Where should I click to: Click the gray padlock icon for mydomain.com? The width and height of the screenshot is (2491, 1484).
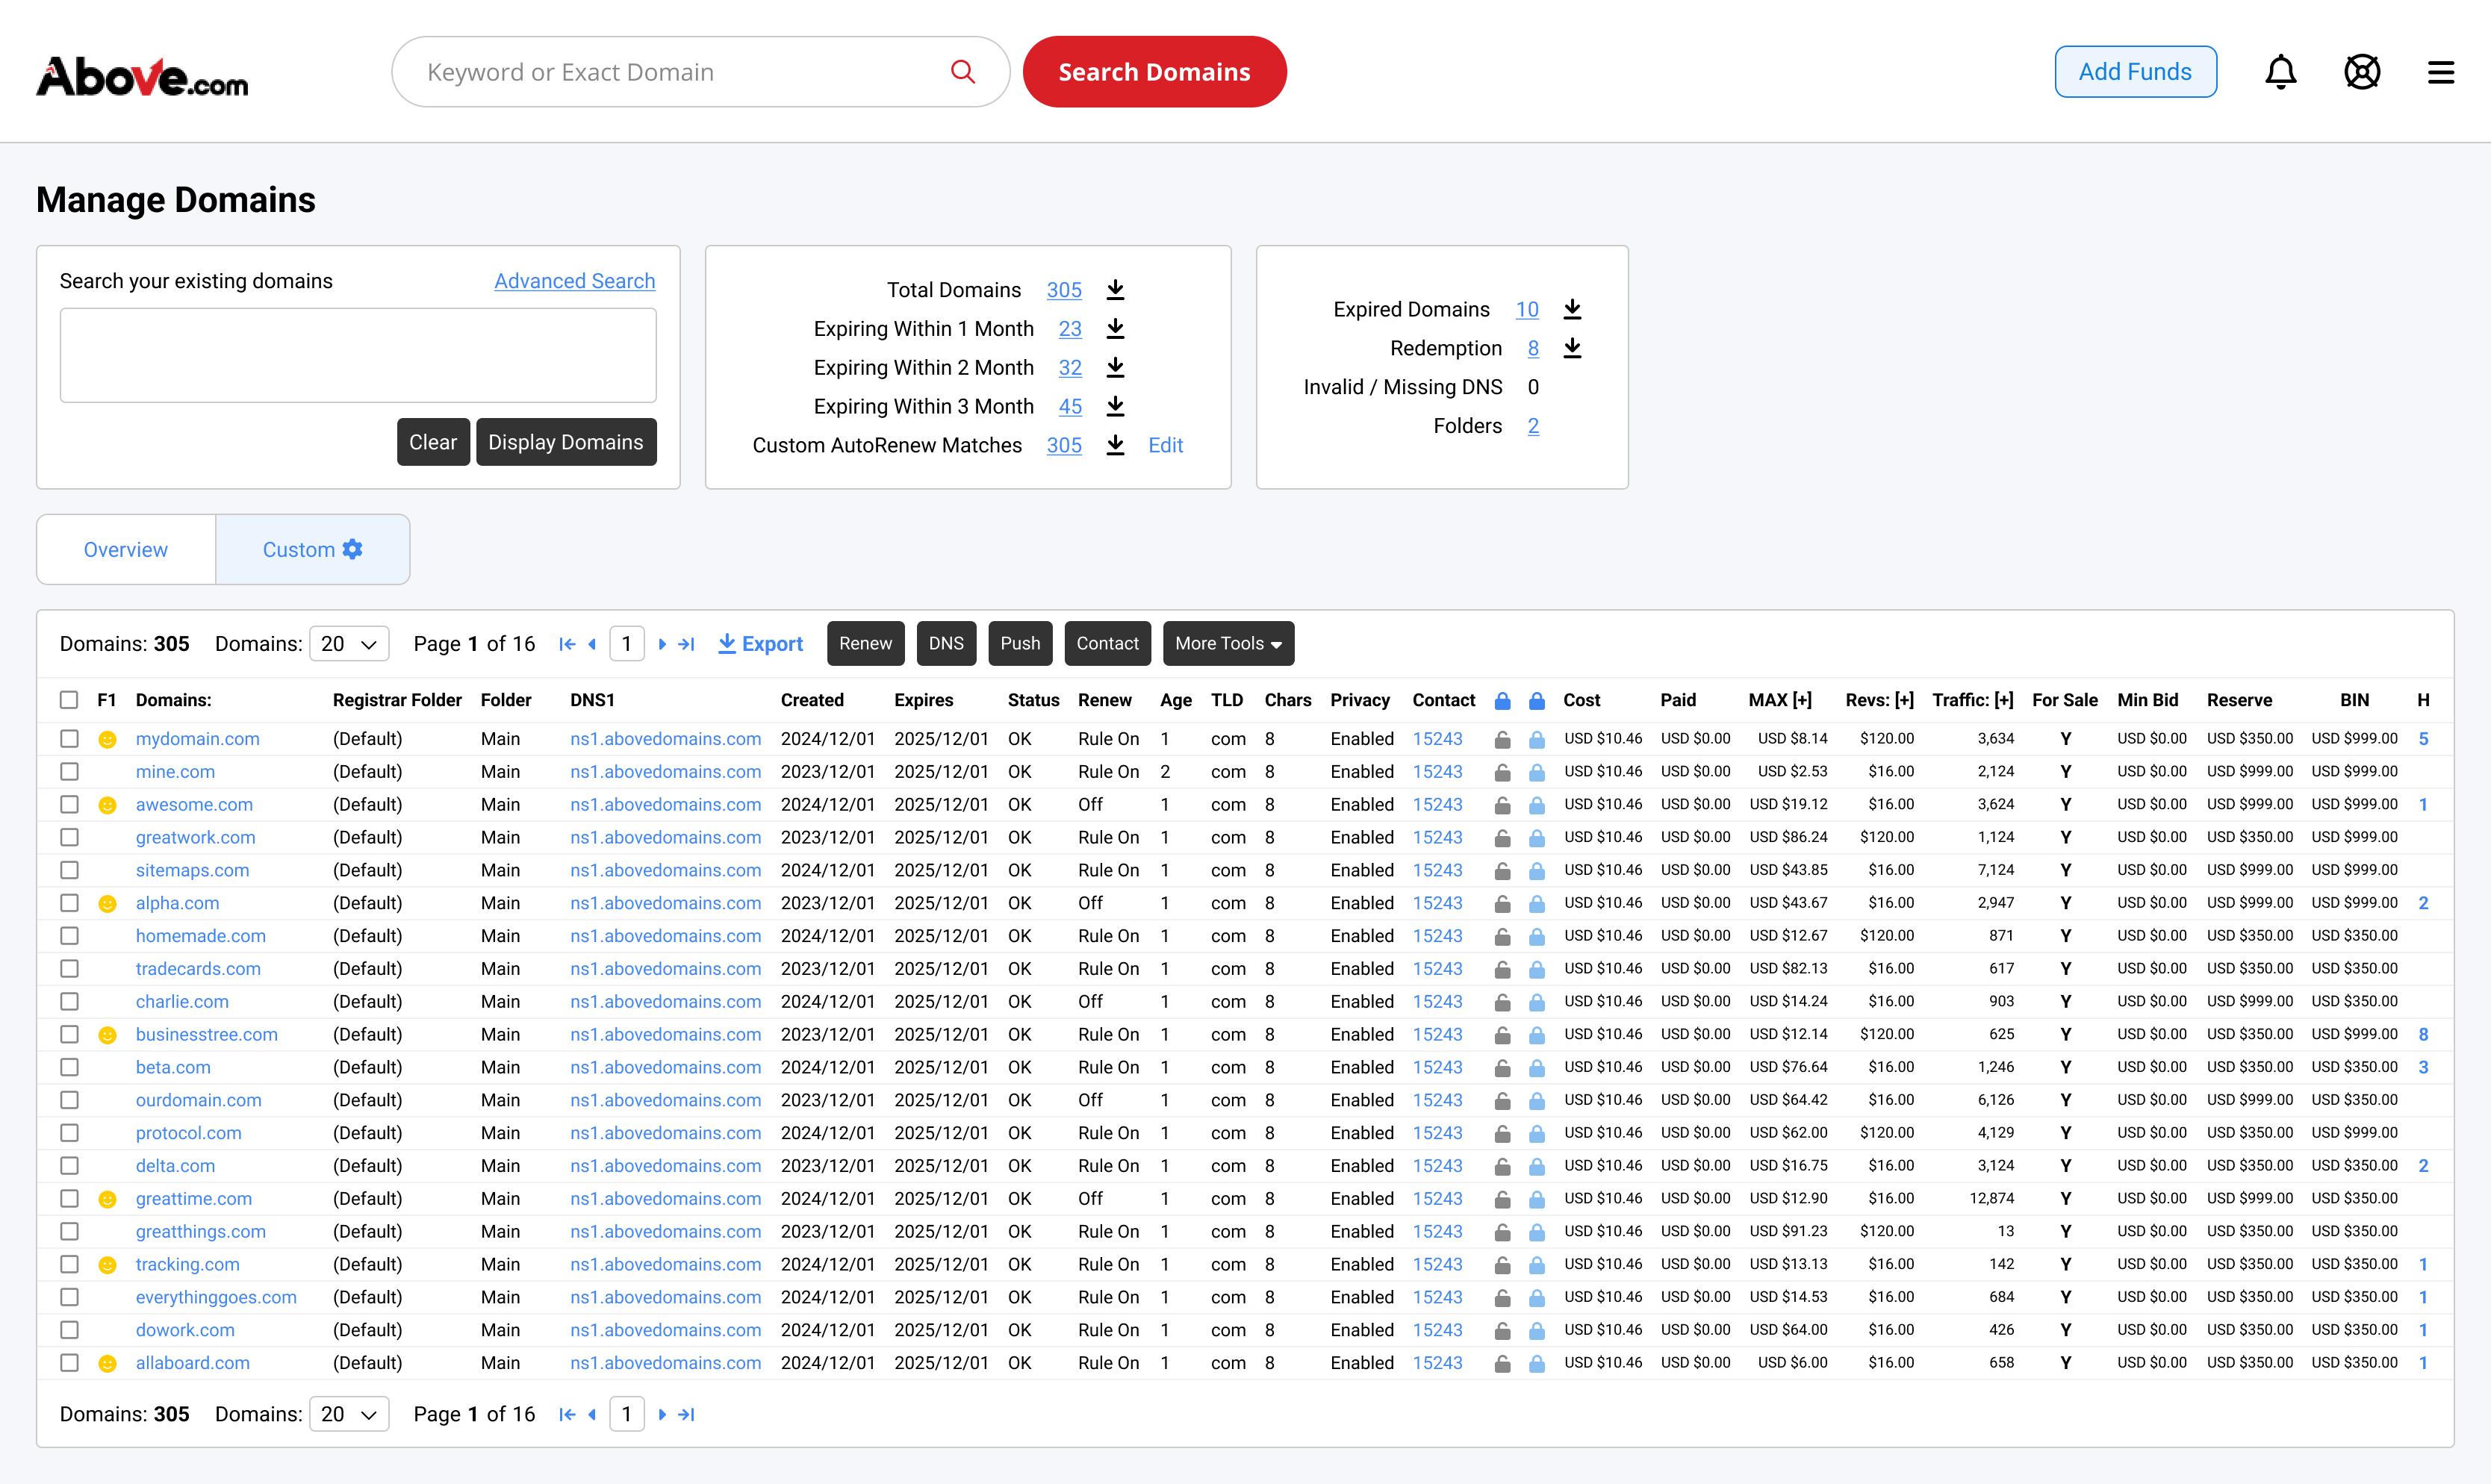(1502, 740)
